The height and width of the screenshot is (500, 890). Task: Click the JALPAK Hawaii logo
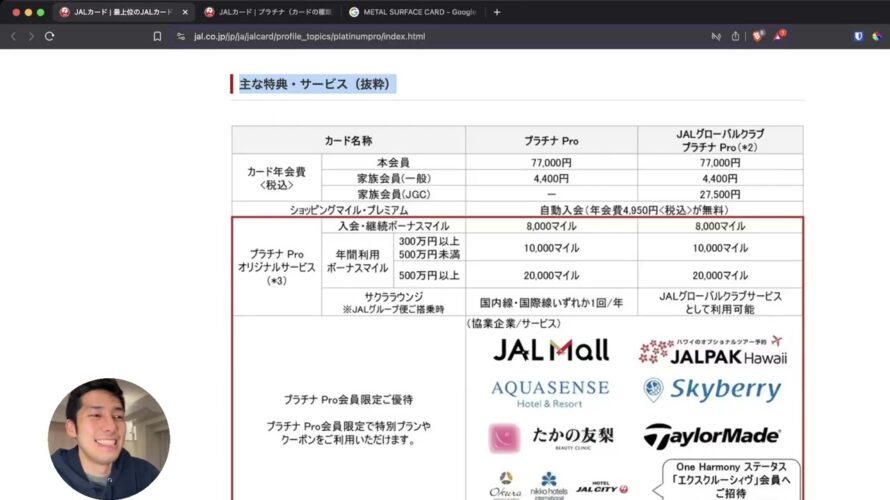click(x=713, y=350)
